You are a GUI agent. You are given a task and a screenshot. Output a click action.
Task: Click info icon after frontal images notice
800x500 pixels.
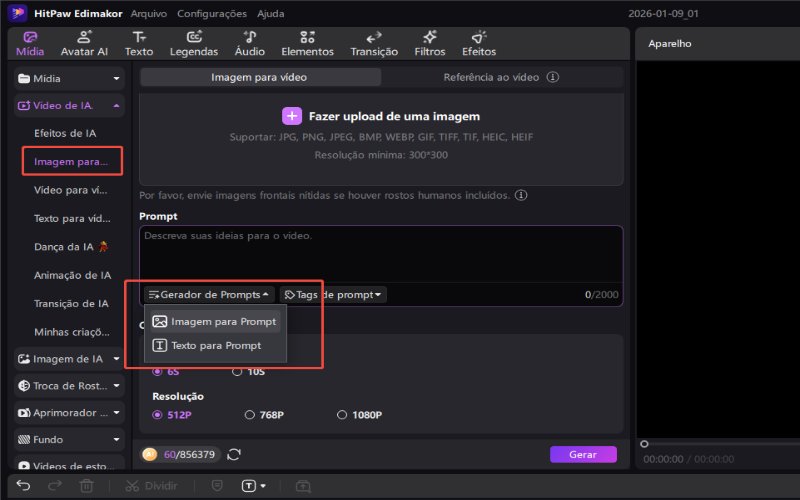point(521,195)
